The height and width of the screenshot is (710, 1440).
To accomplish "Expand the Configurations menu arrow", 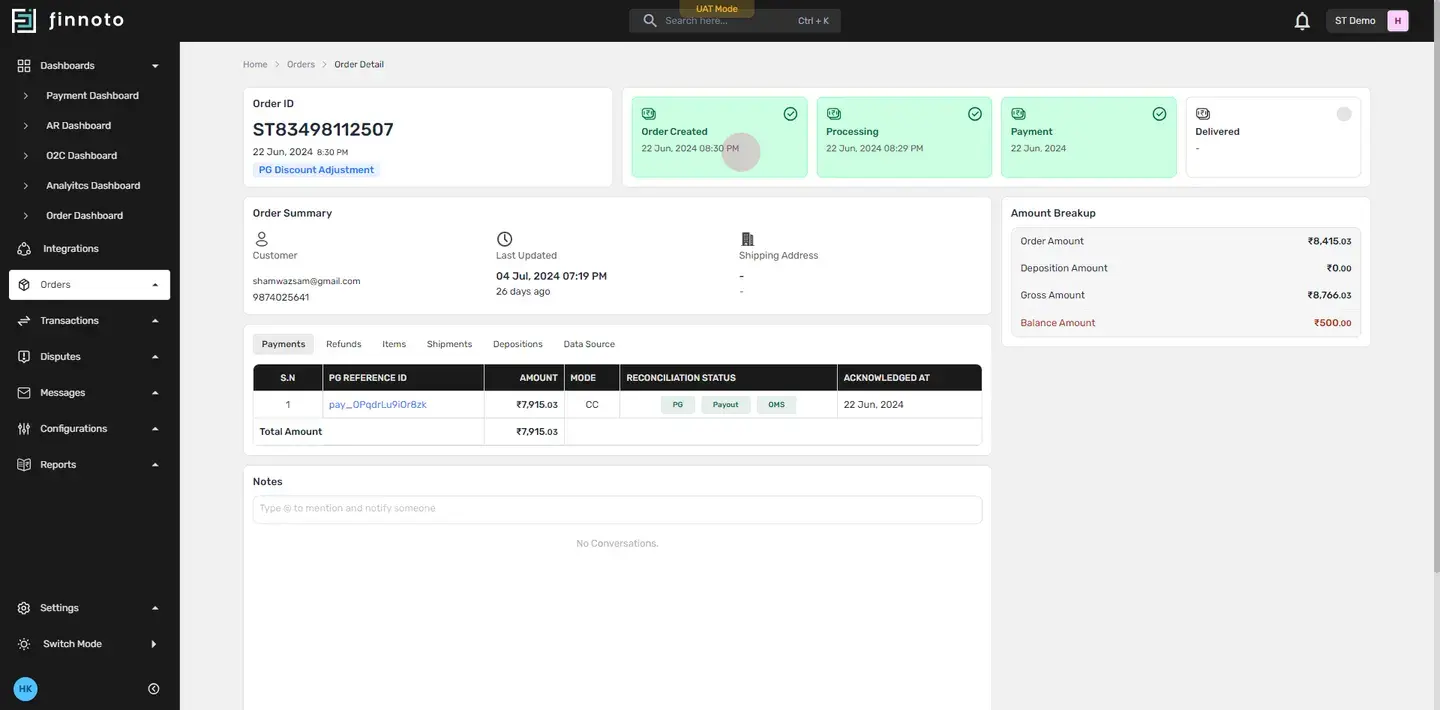I will tap(155, 429).
